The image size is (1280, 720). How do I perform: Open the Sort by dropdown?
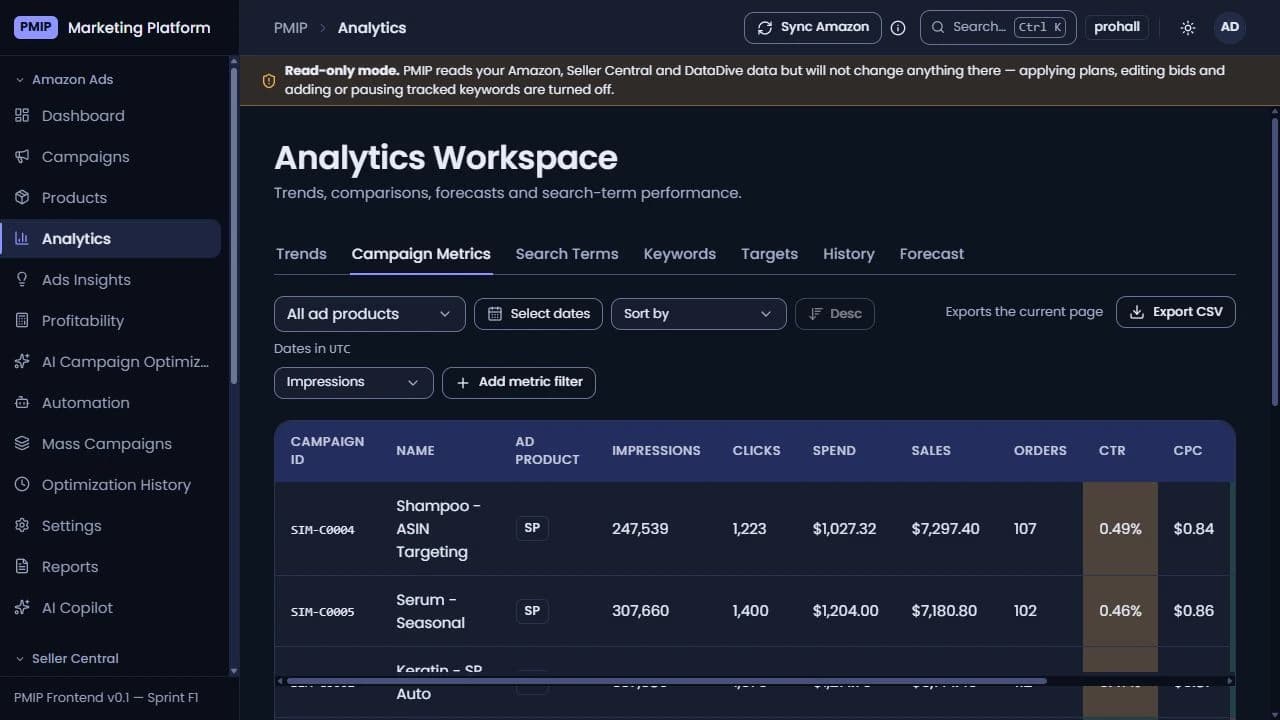(698, 314)
